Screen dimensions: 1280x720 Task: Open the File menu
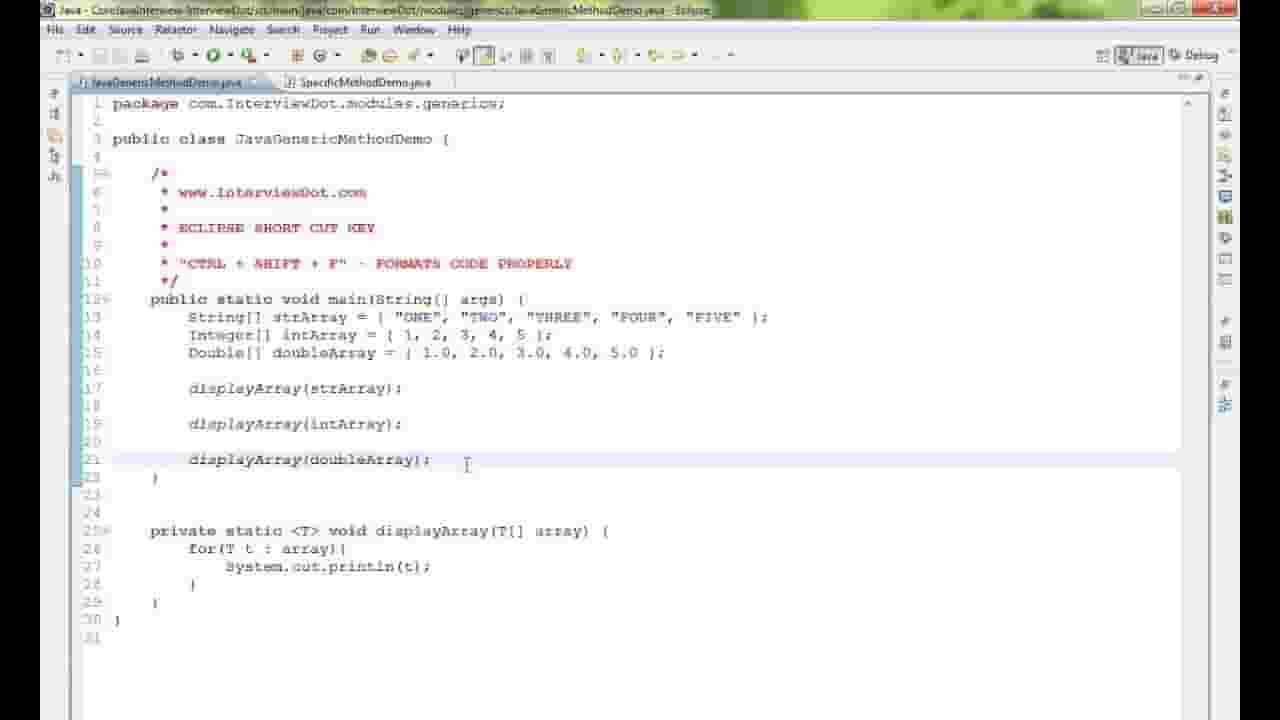[55, 31]
